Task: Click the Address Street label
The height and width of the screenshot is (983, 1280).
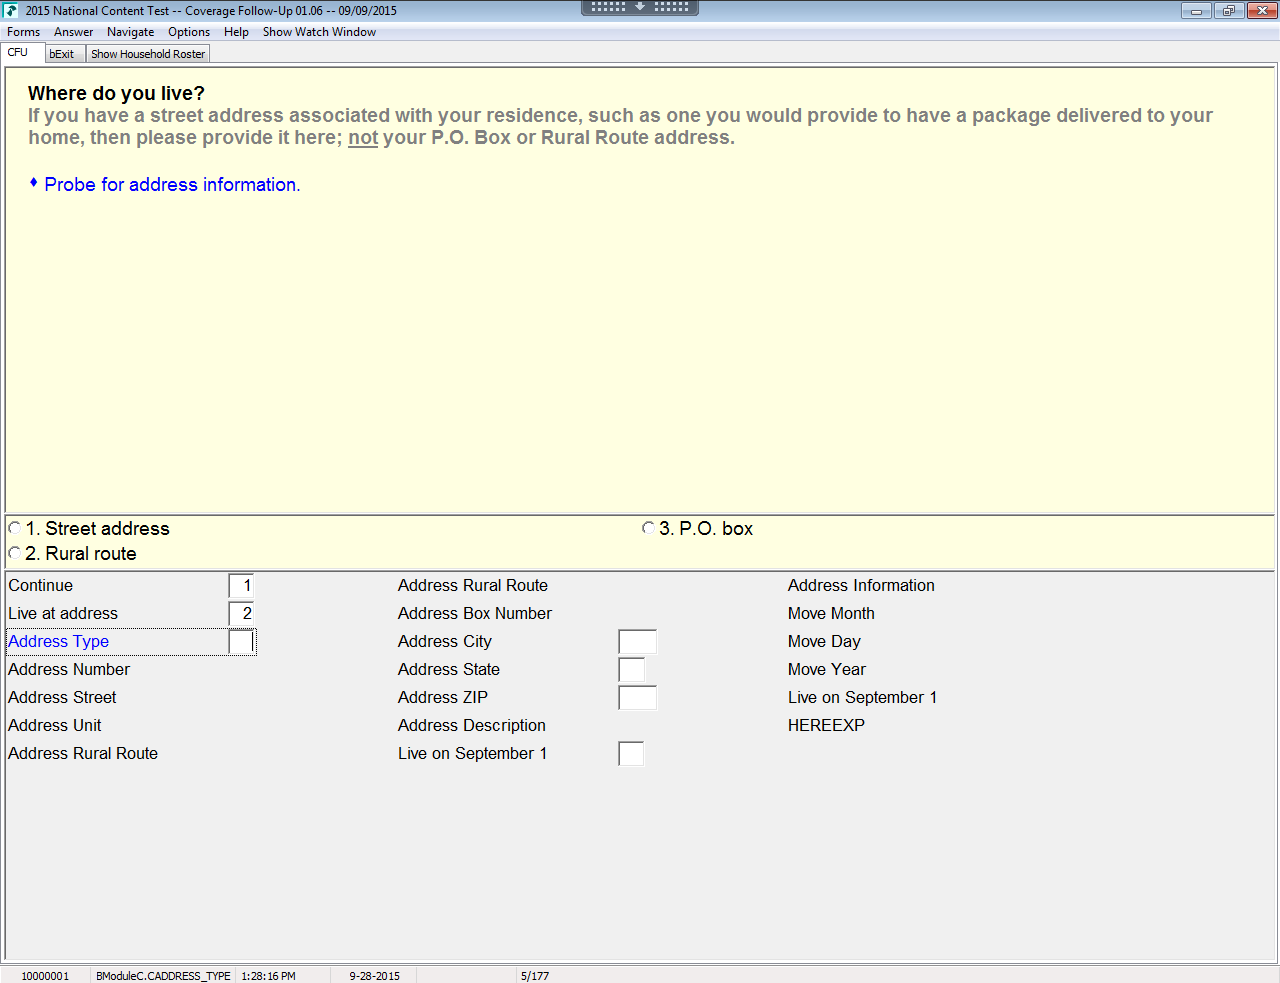Action: point(62,698)
